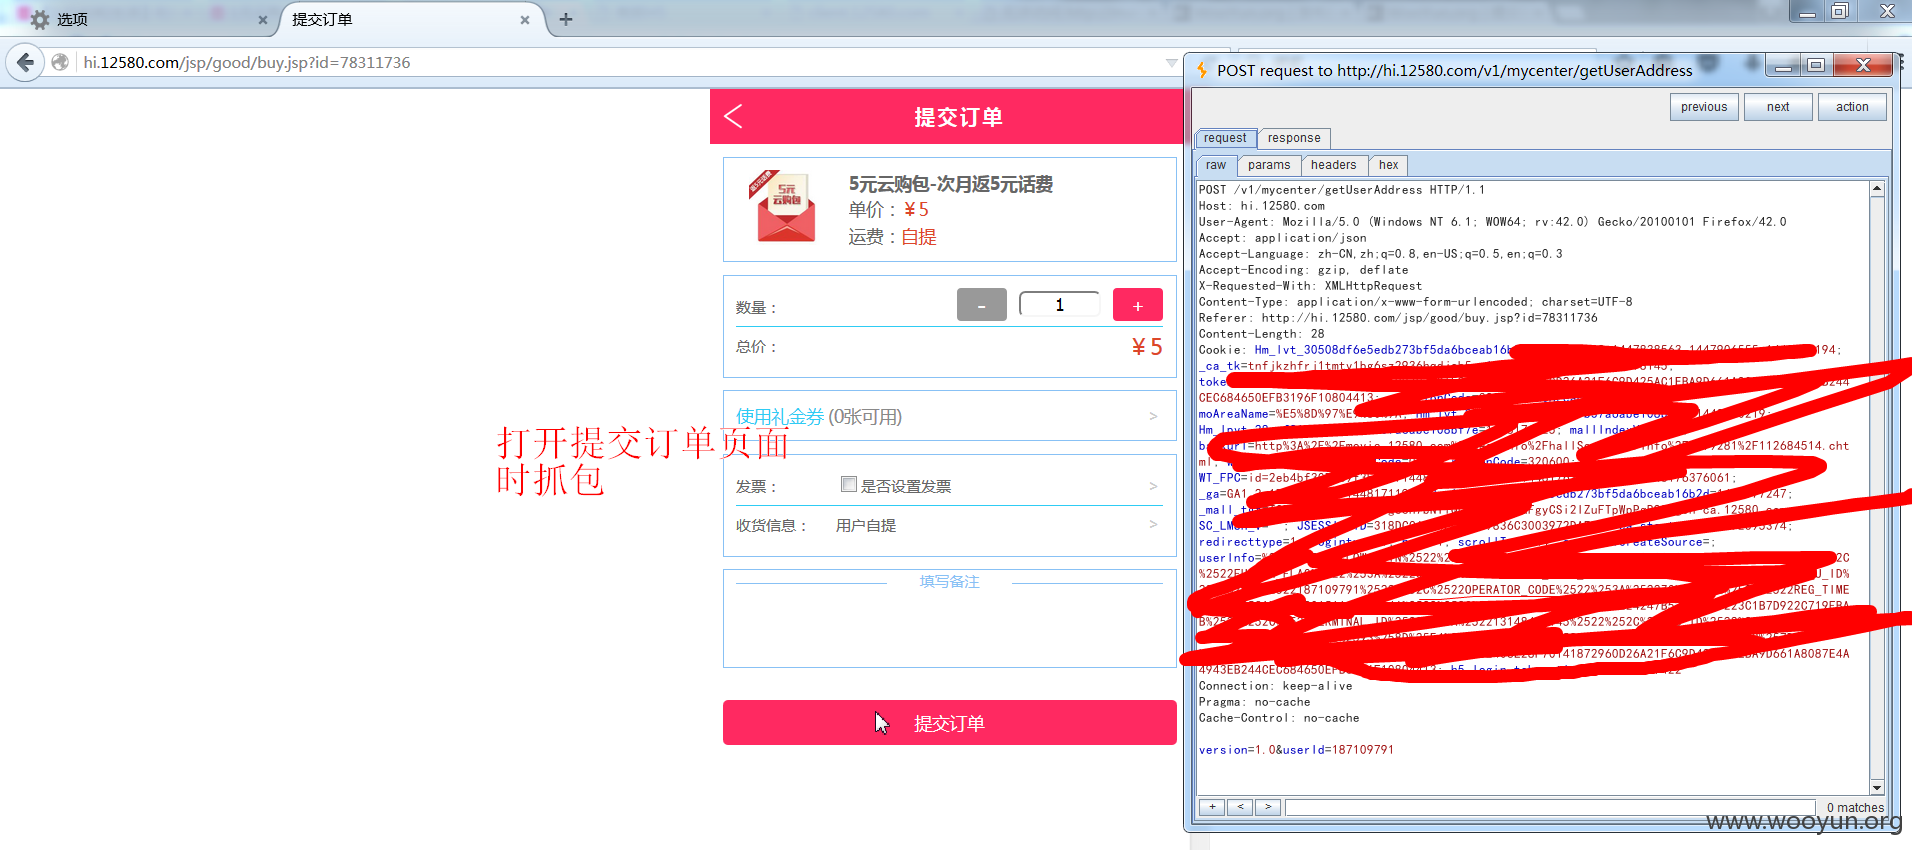Click the URL address bar
This screenshot has width=1912, height=850.
[620, 62]
